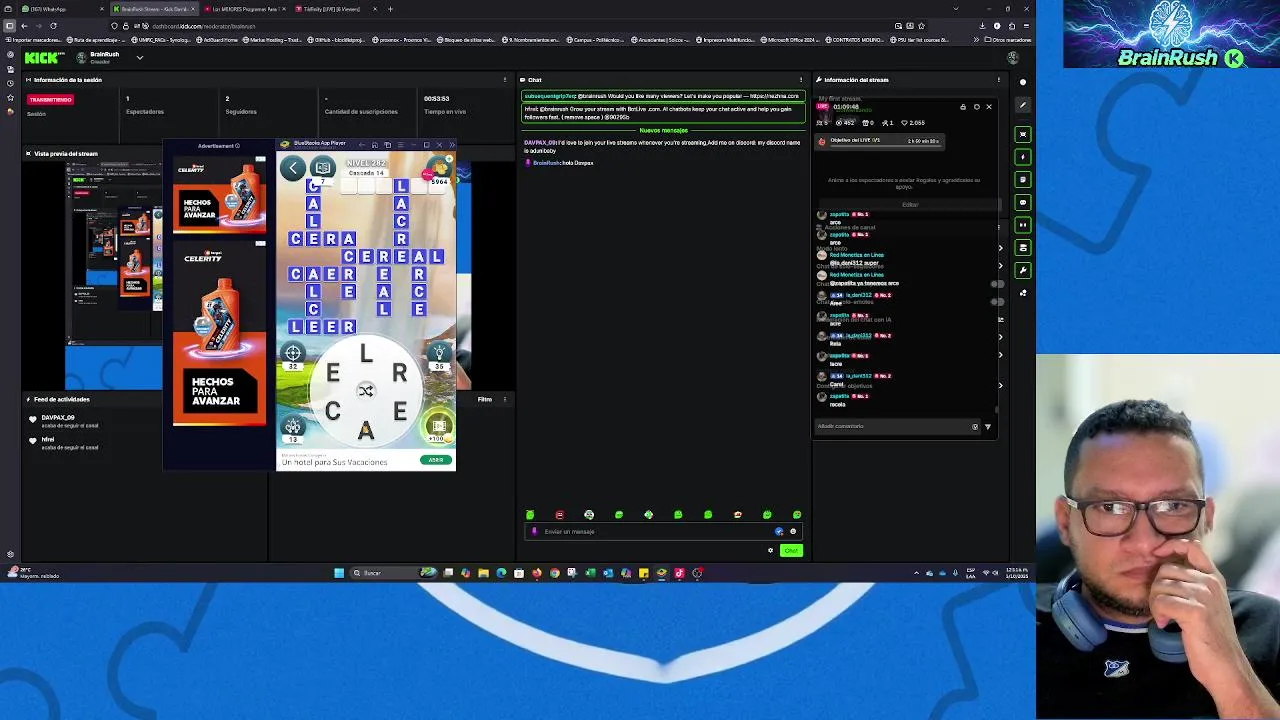Expand the BrainRush creator dropdown
The image size is (1280, 720).
tap(140, 57)
